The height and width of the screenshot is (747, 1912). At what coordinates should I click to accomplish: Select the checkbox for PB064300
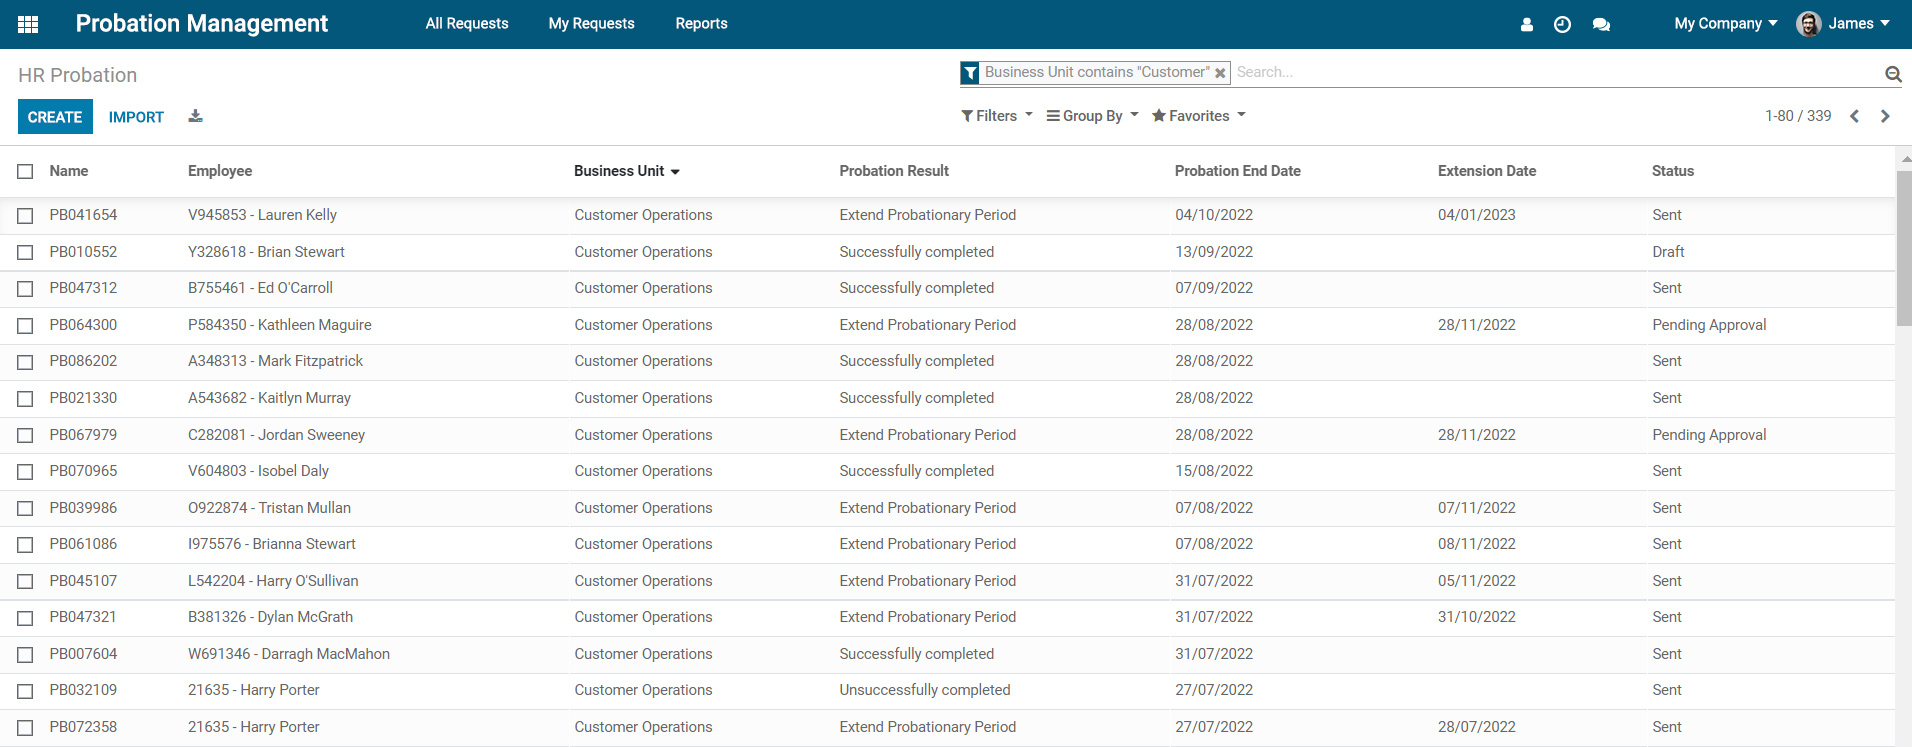tap(25, 325)
